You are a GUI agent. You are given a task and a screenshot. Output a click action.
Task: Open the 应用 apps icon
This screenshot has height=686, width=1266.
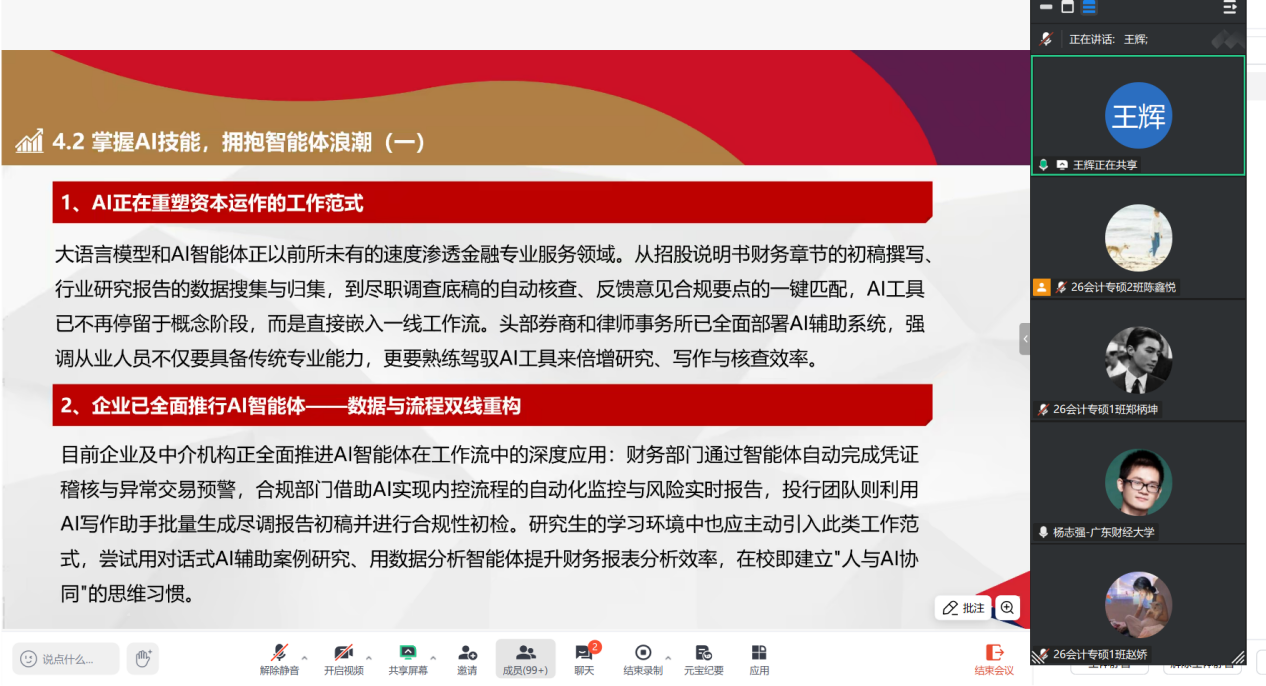coord(759,658)
